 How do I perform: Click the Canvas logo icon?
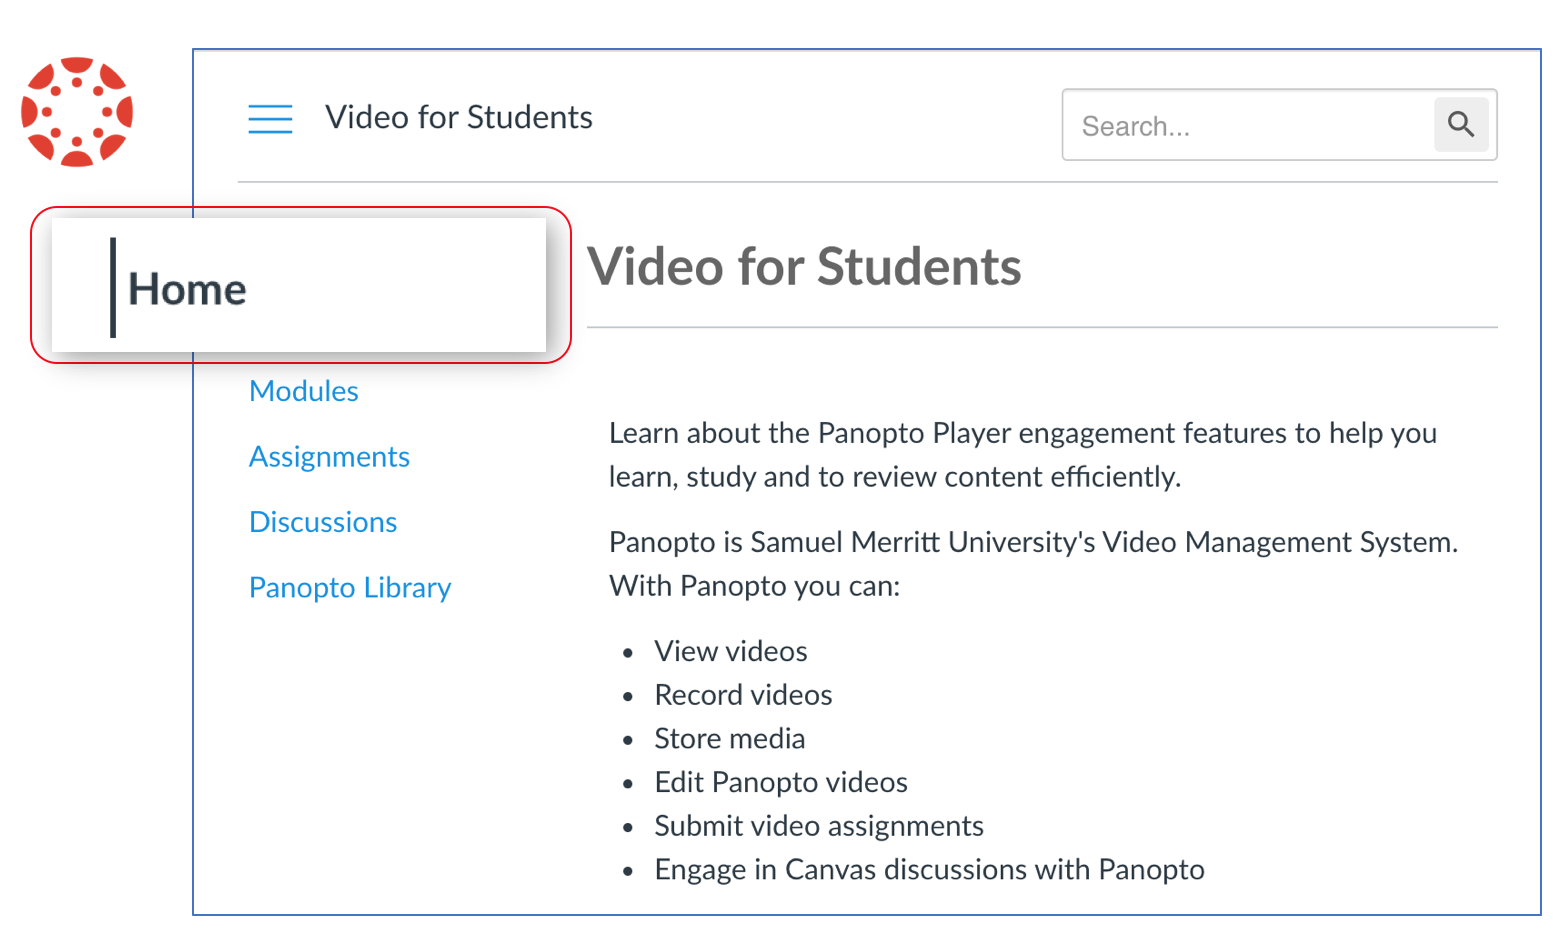[x=77, y=112]
